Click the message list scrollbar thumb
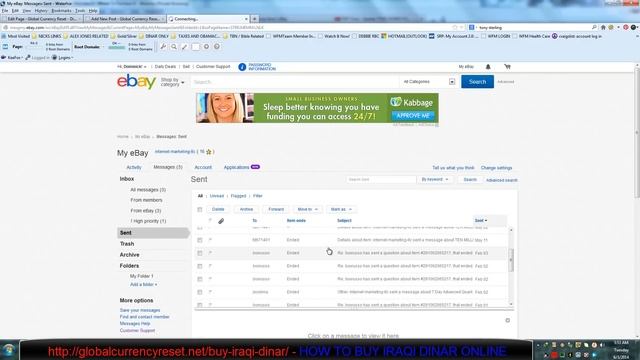This screenshot has height=360, width=640. coord(511,260)
